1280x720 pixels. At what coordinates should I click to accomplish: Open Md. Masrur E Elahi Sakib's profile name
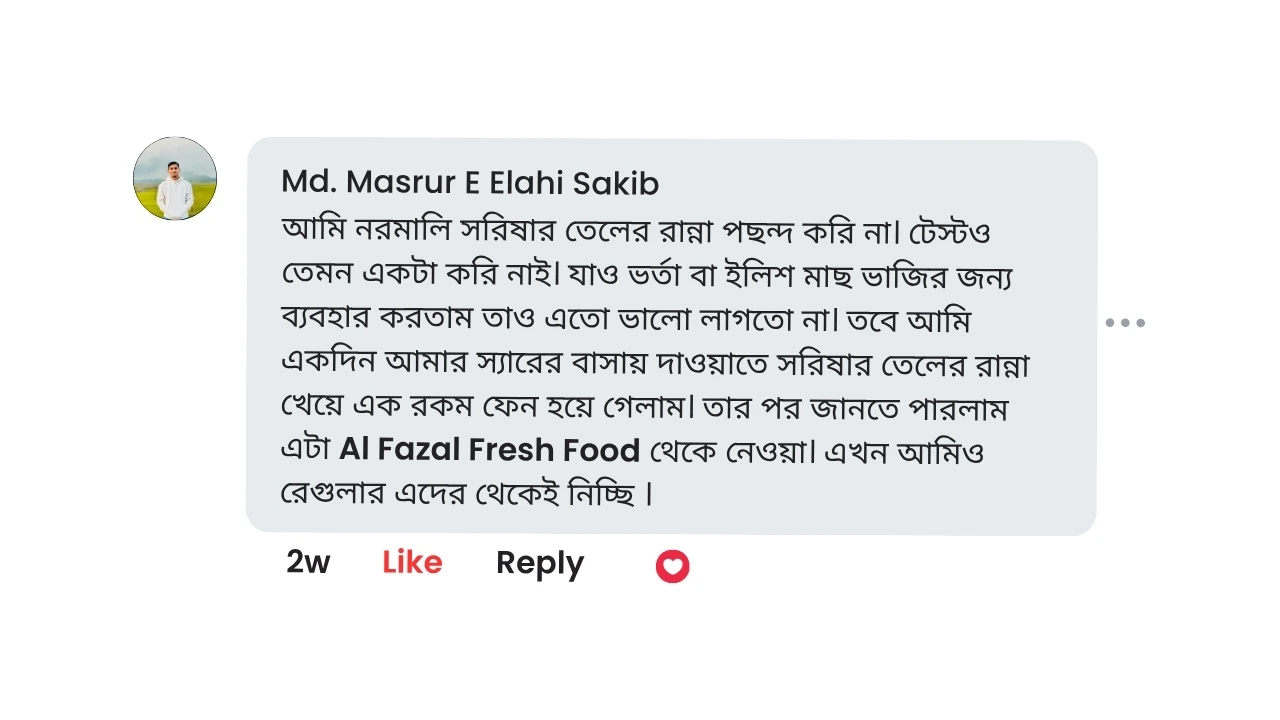[470, 183]
